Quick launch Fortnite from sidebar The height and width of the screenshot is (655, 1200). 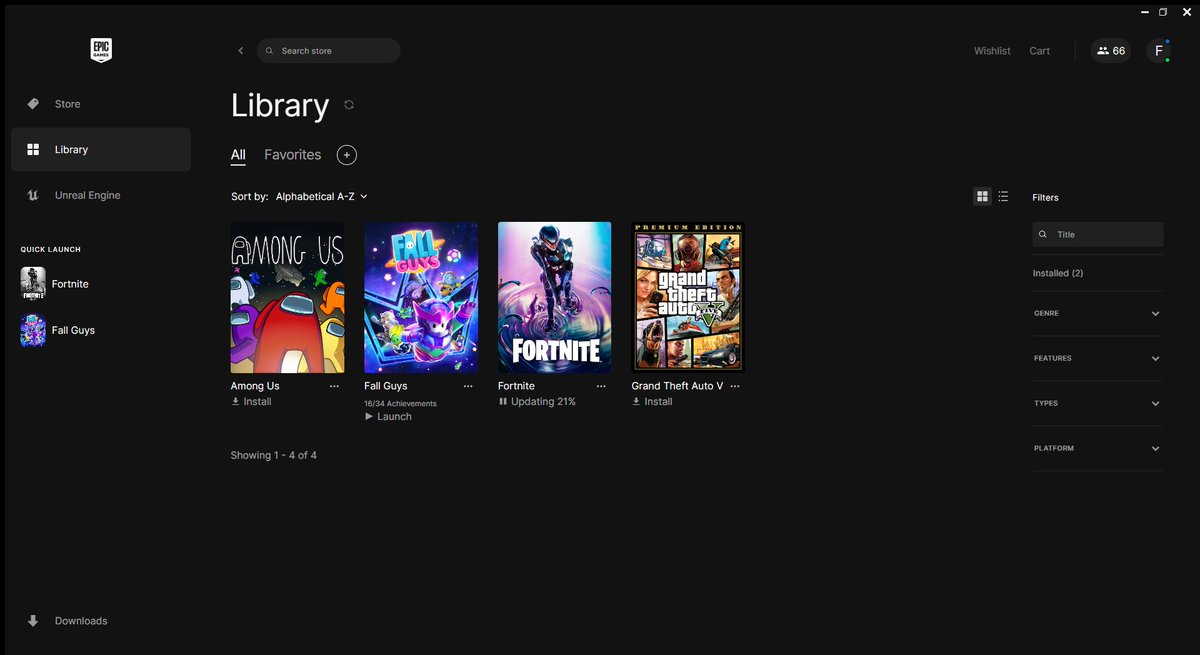coord(55,284)
